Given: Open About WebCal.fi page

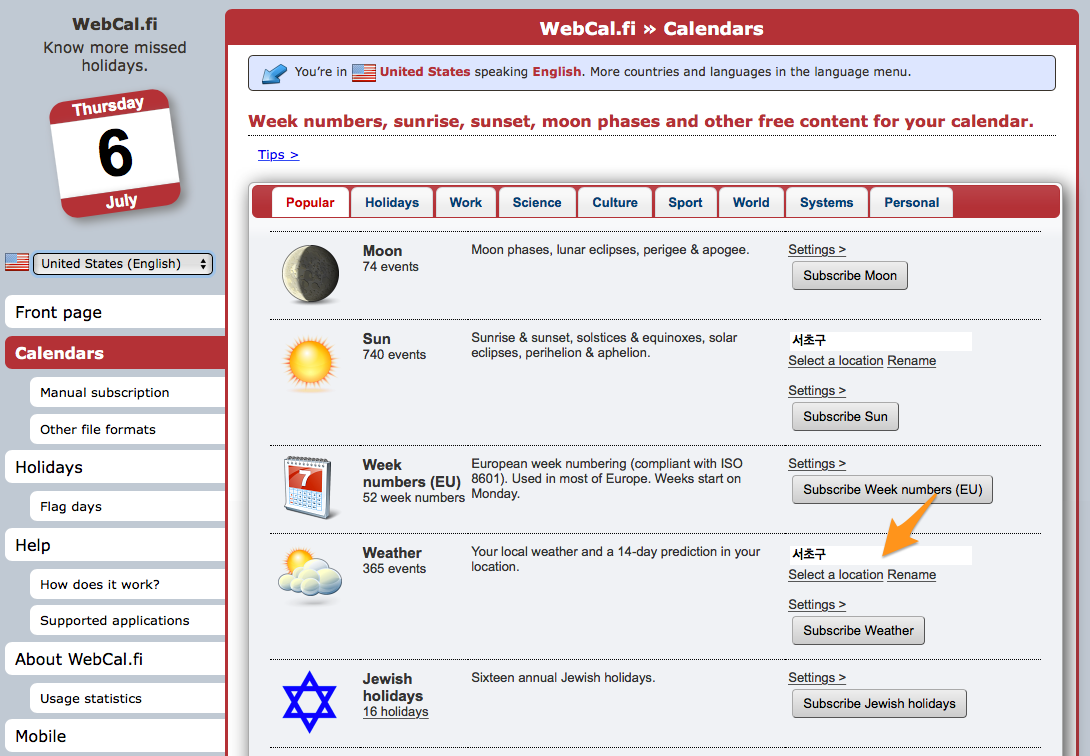Looking at the screenshot, I should click(115, 659).
